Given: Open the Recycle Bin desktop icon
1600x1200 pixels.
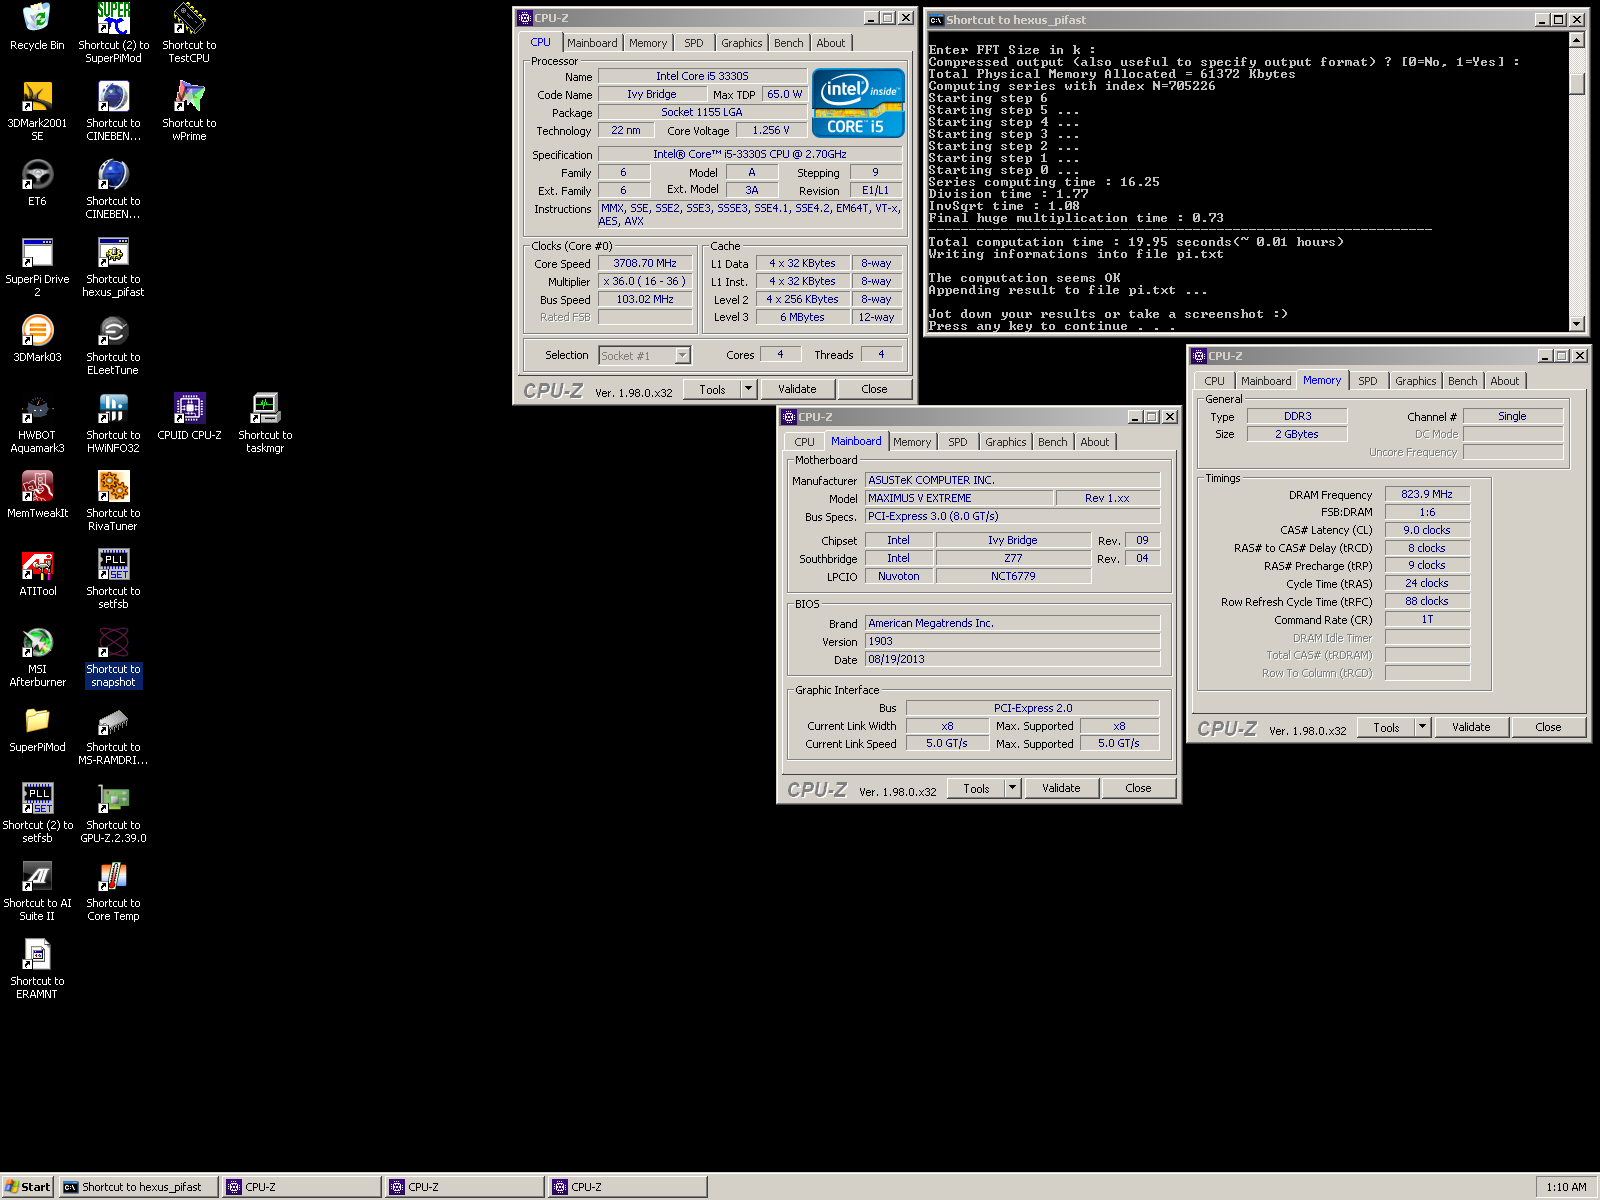Looking at the screenshot, I should (37, 28).
